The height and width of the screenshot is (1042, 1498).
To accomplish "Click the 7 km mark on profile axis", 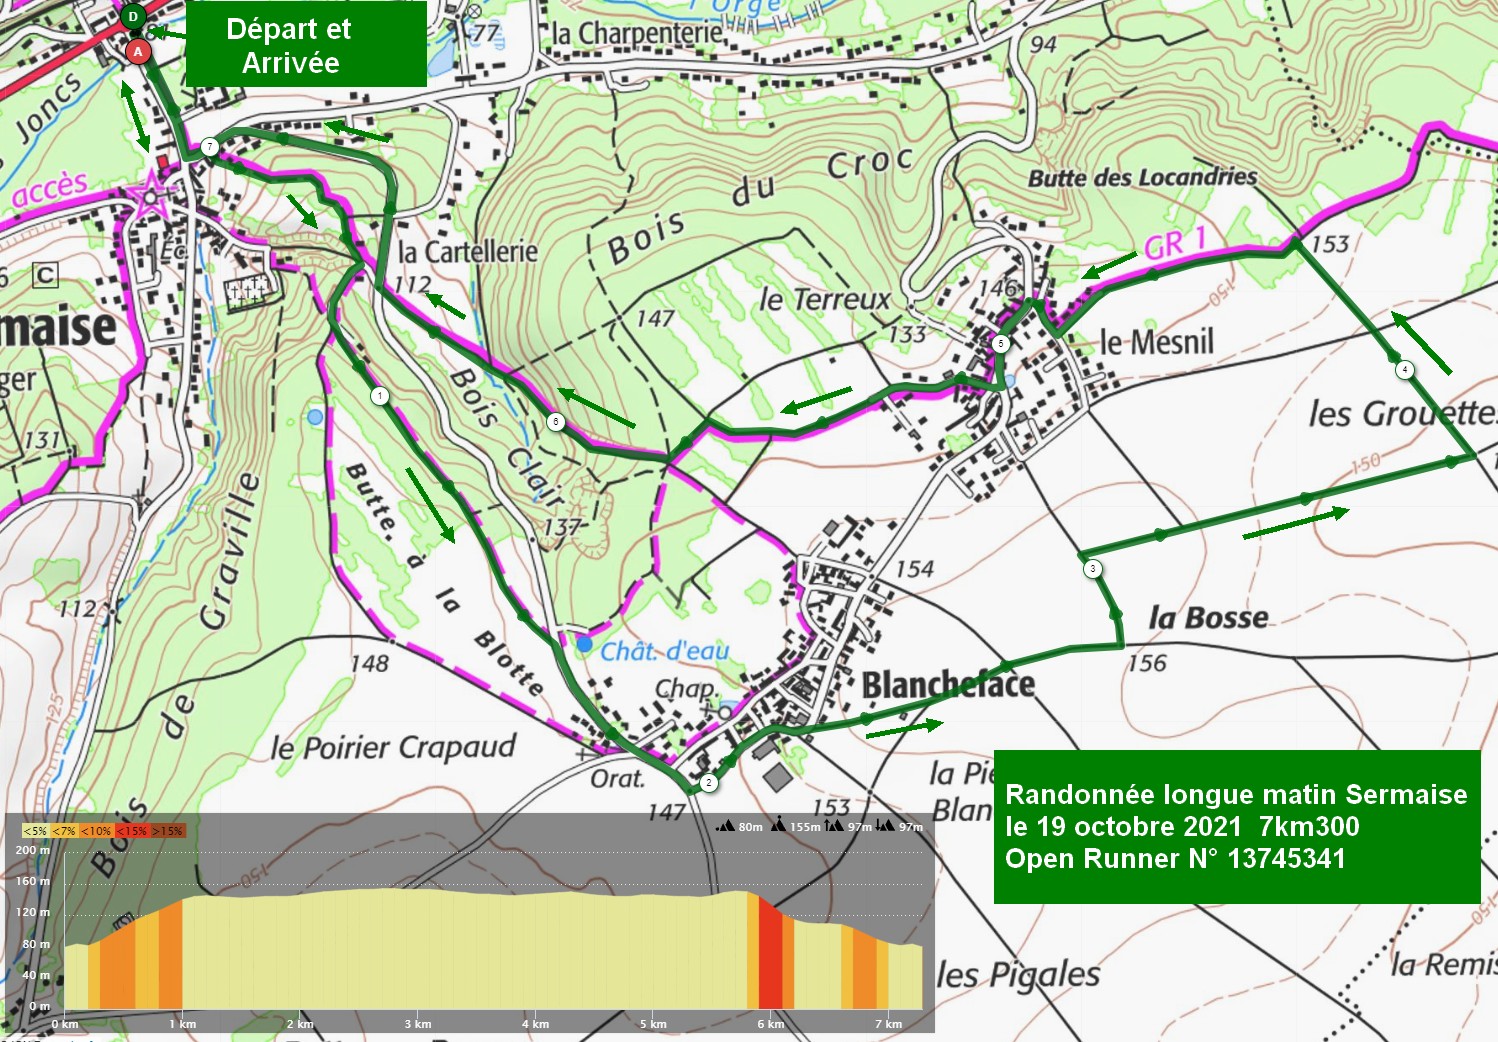I will [x=888, y=1023].
